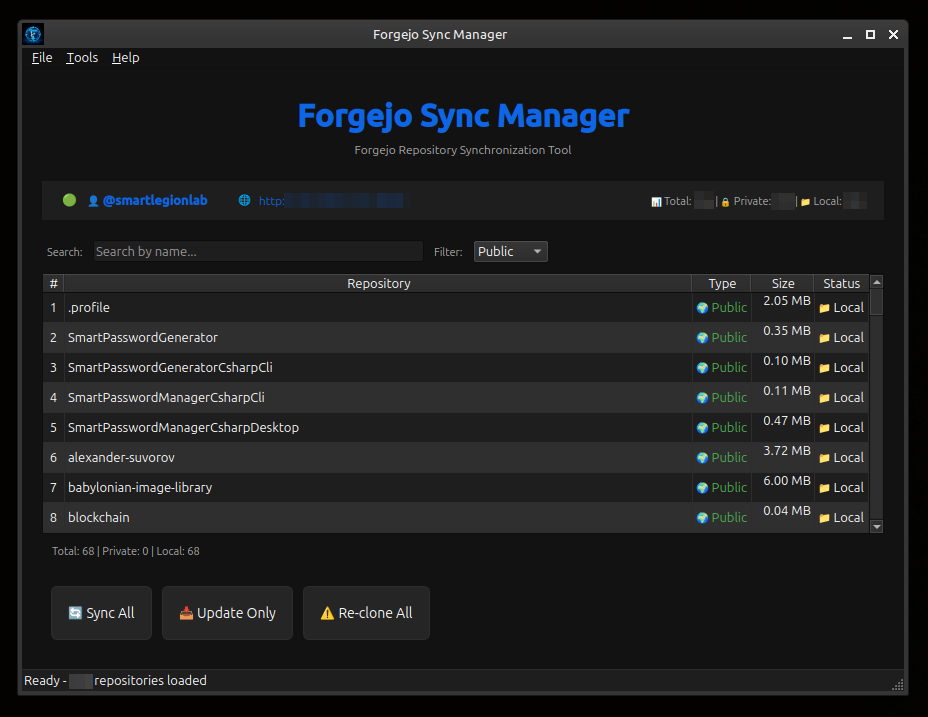Click the globe icon in SmartPasswordGenerator row
The width and height of the screenshot is (928, 717).
pos(703,338)
